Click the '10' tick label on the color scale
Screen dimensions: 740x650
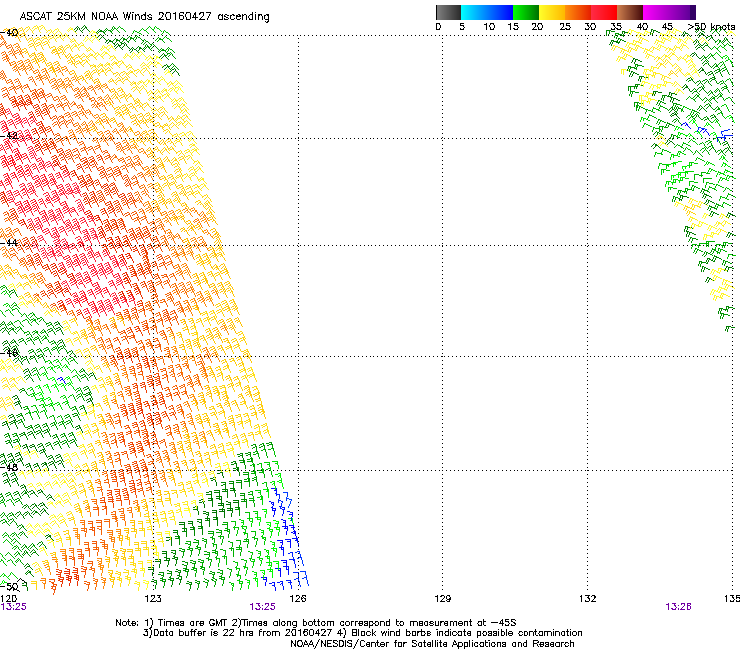pos(489,27)
